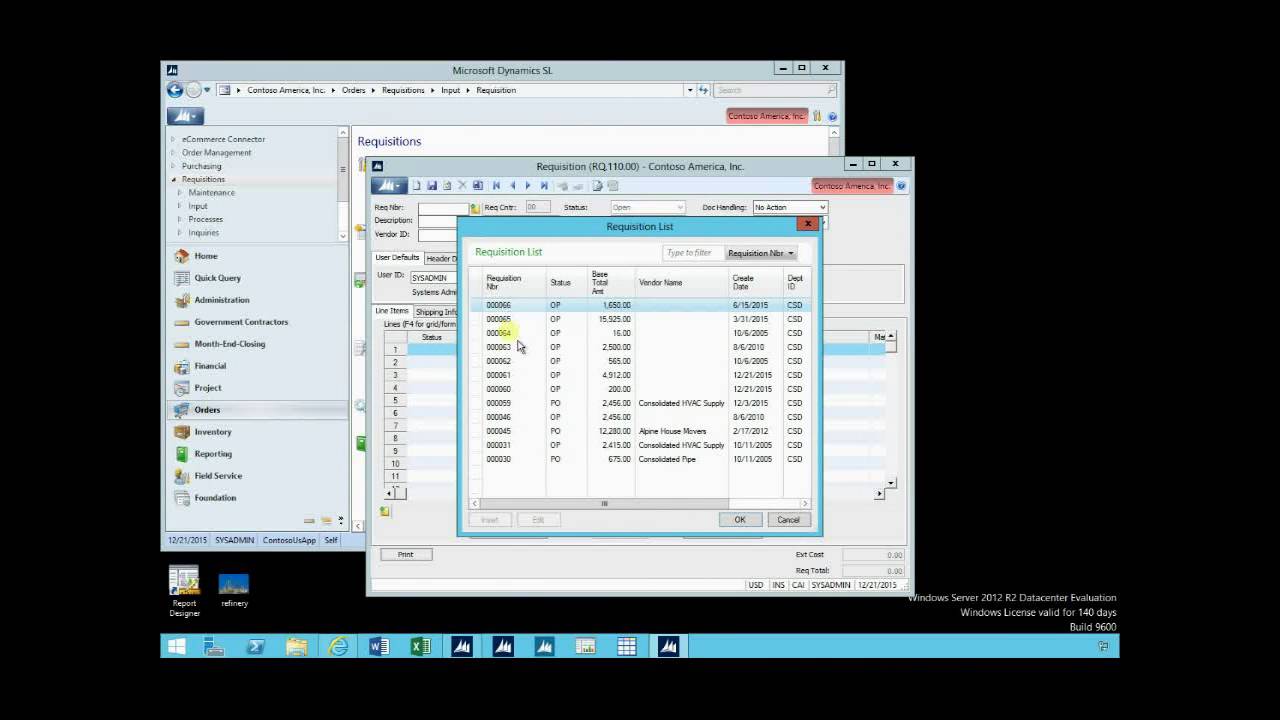Open the Project module

[x=207, y=388]
